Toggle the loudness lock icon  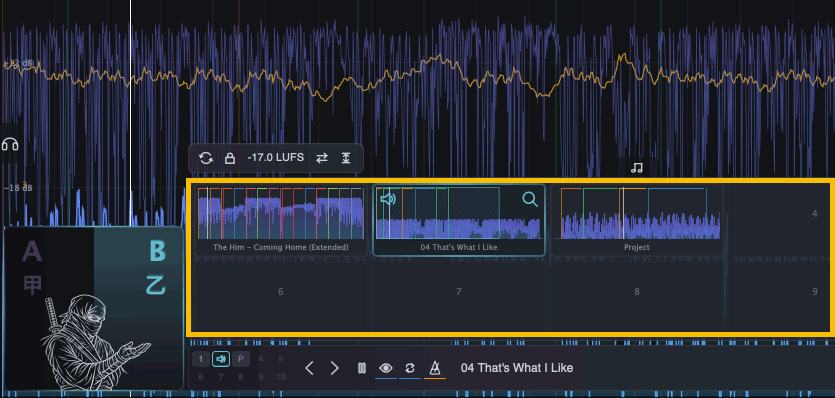point(230,158)
